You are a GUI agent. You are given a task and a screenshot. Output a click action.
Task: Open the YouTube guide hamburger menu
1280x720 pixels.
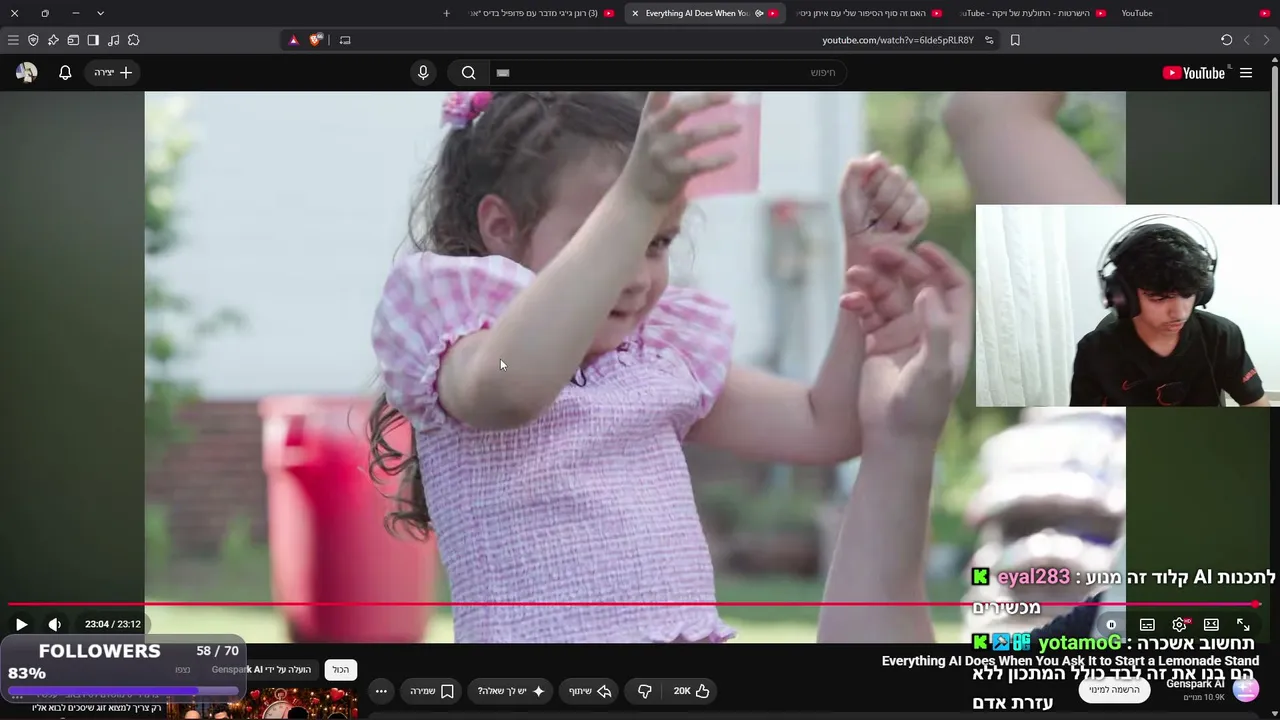point(1246,72)
